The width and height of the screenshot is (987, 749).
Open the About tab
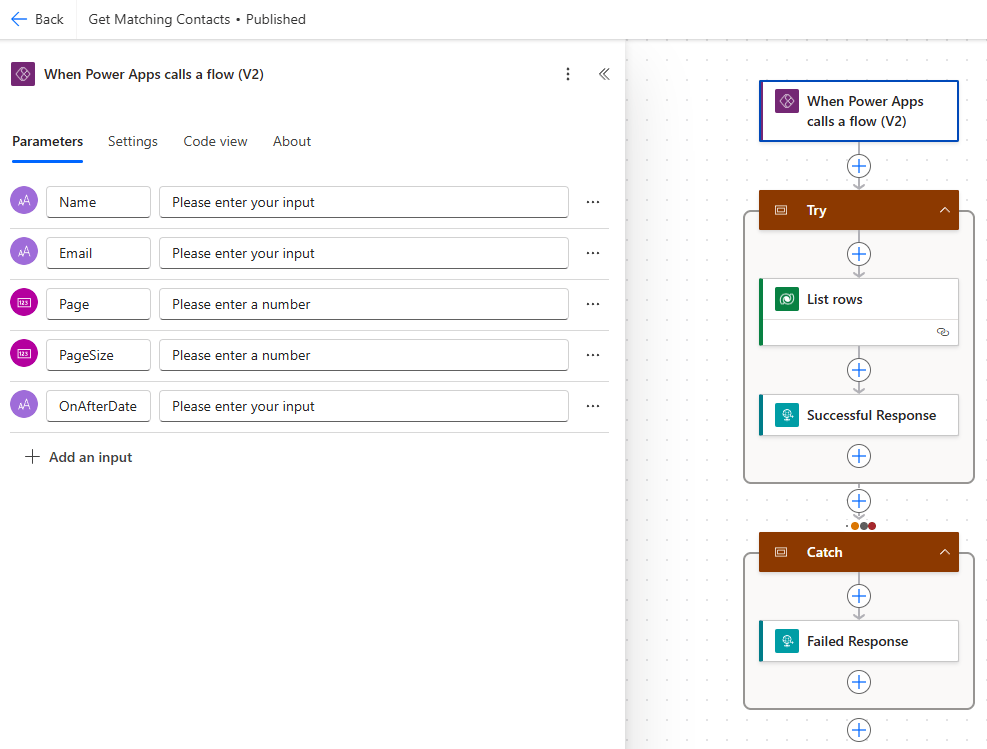292,141
